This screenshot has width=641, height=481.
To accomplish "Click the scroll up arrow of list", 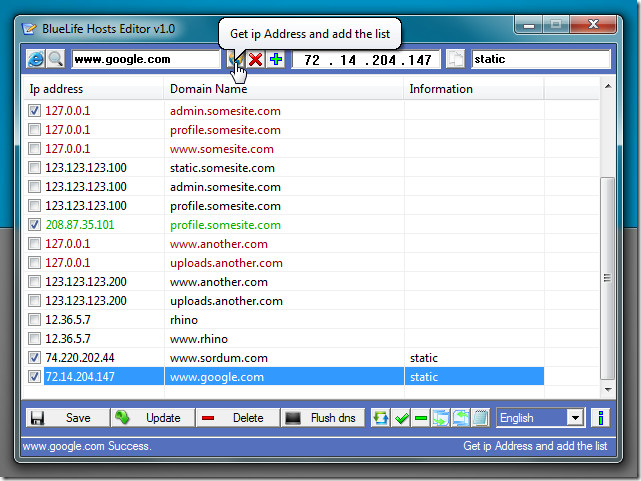I will pos(608,86).
